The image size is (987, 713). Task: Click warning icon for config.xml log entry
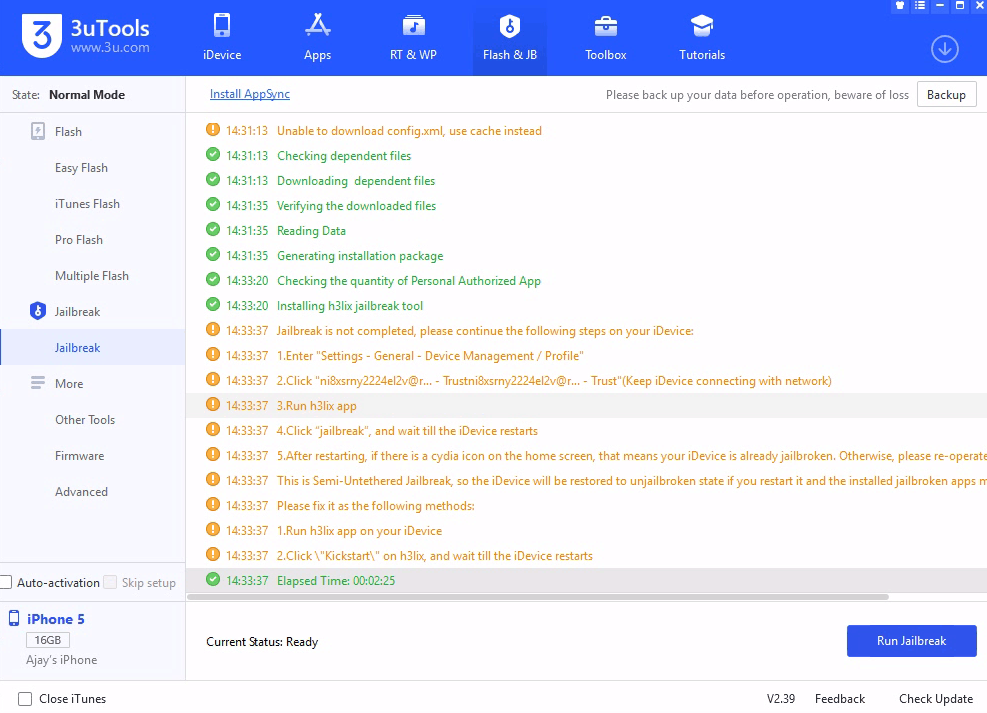click(213, 130)
